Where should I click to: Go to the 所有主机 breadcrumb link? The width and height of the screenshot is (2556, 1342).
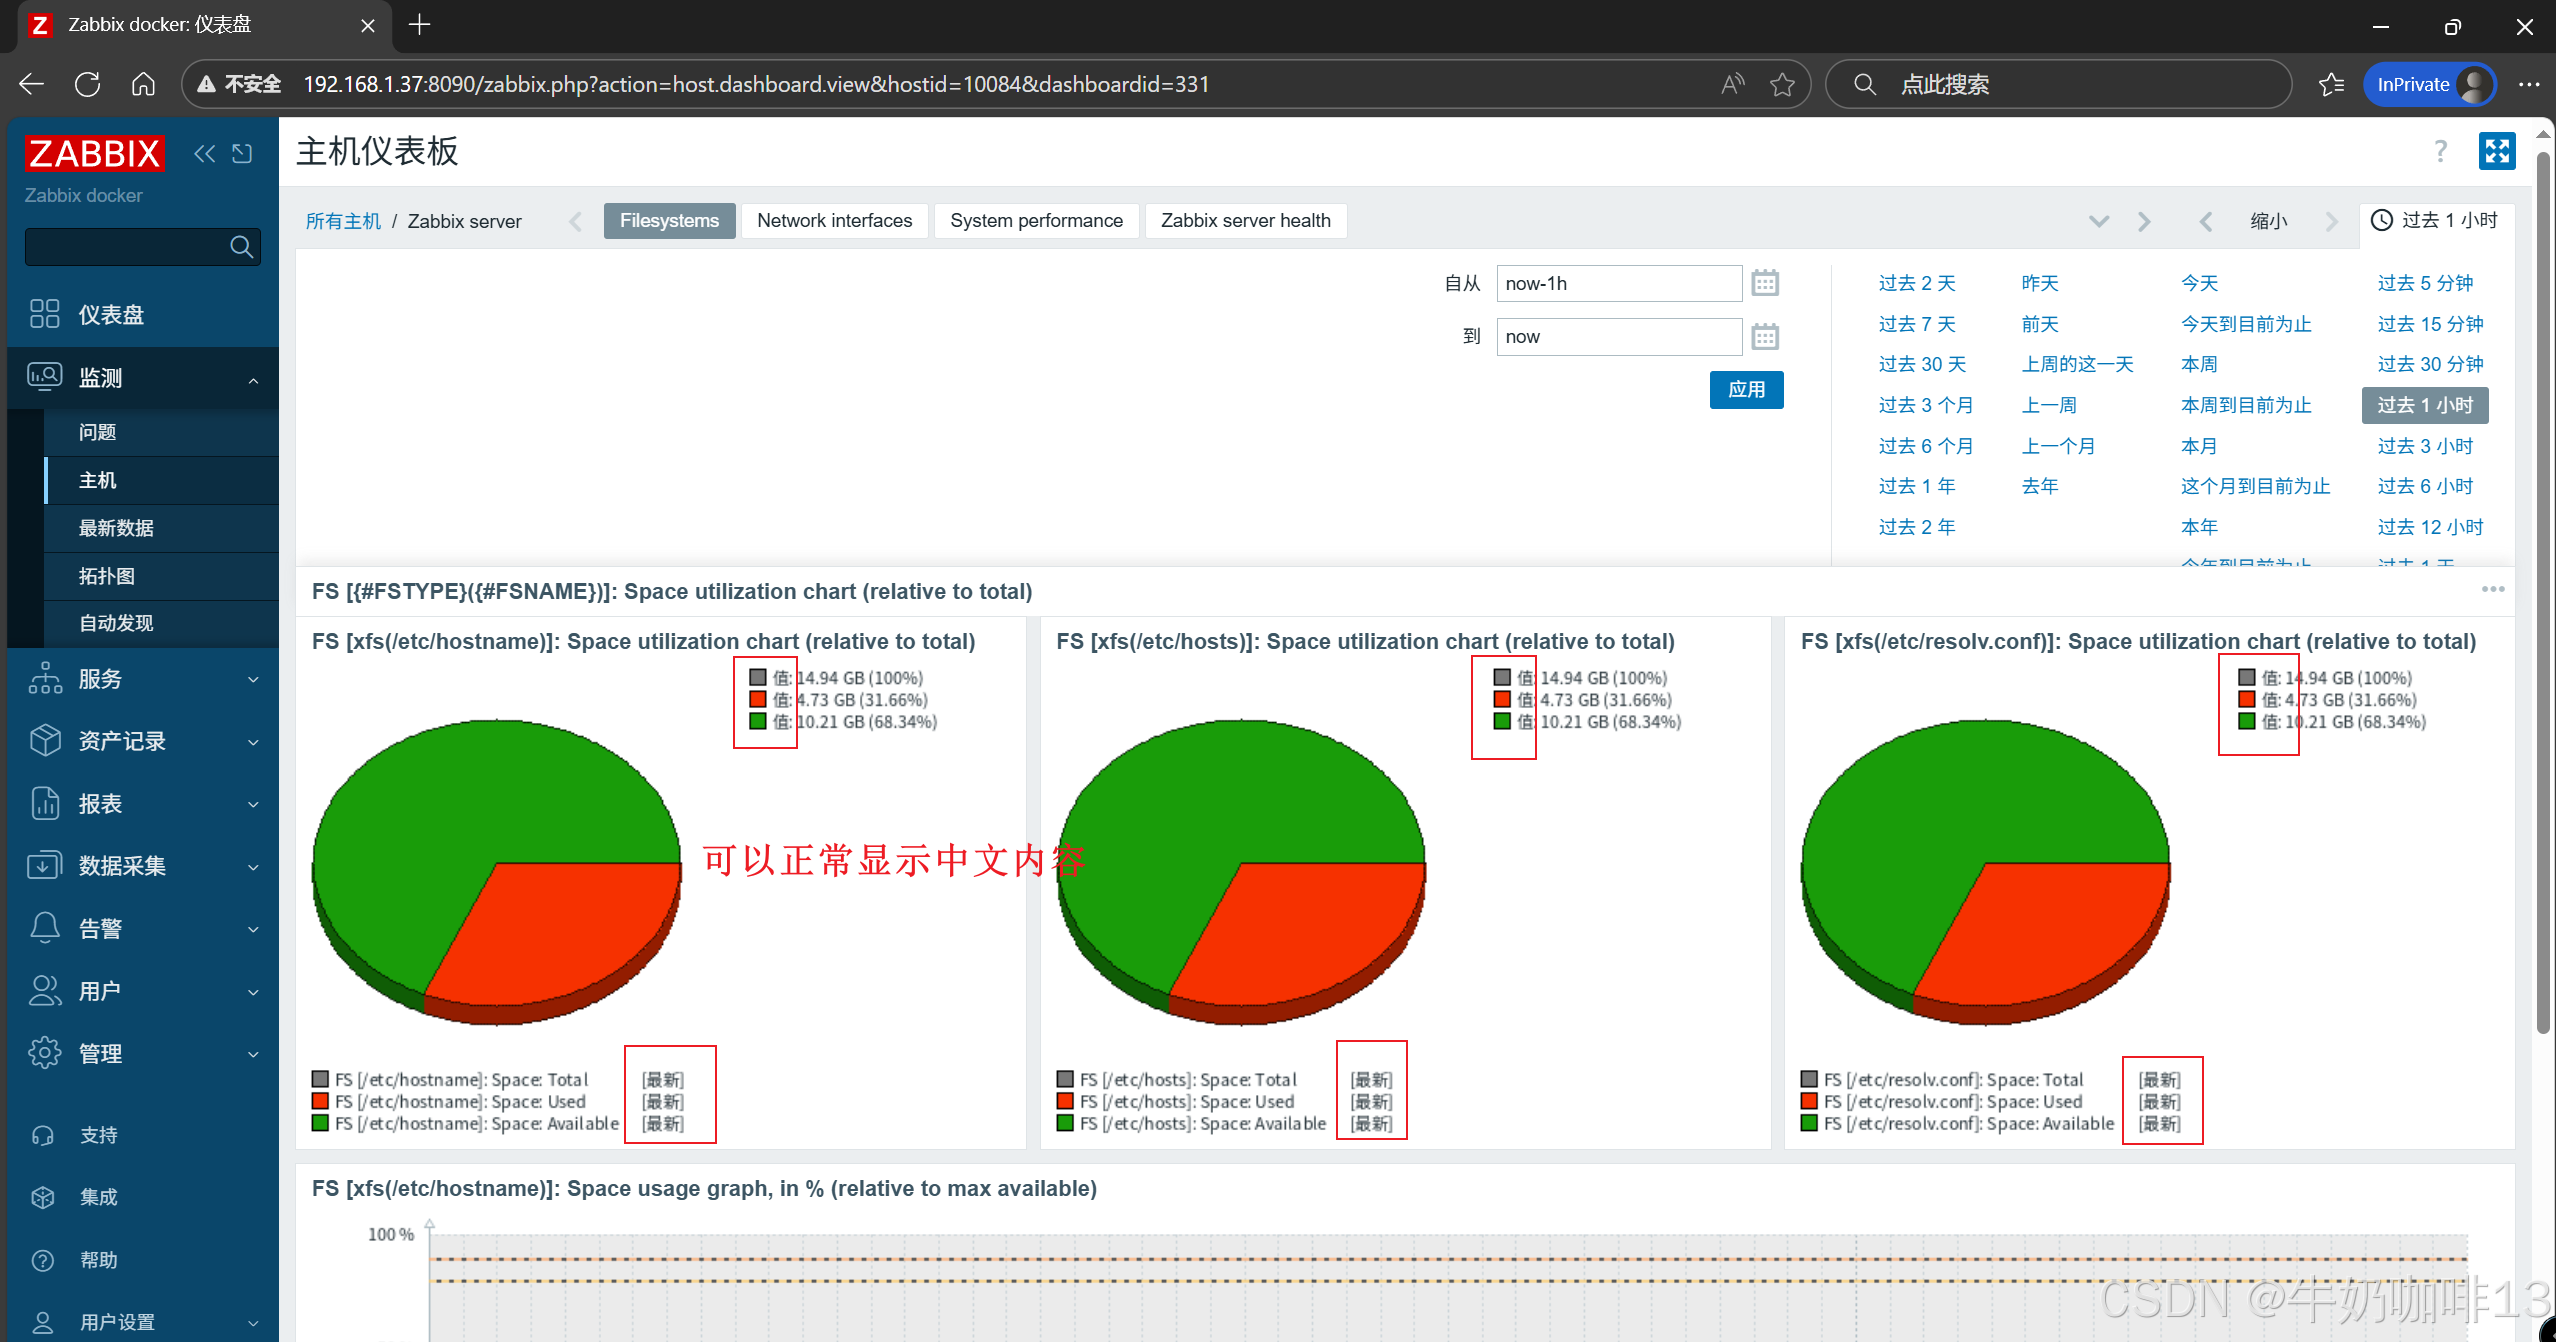tap(343, 221)
